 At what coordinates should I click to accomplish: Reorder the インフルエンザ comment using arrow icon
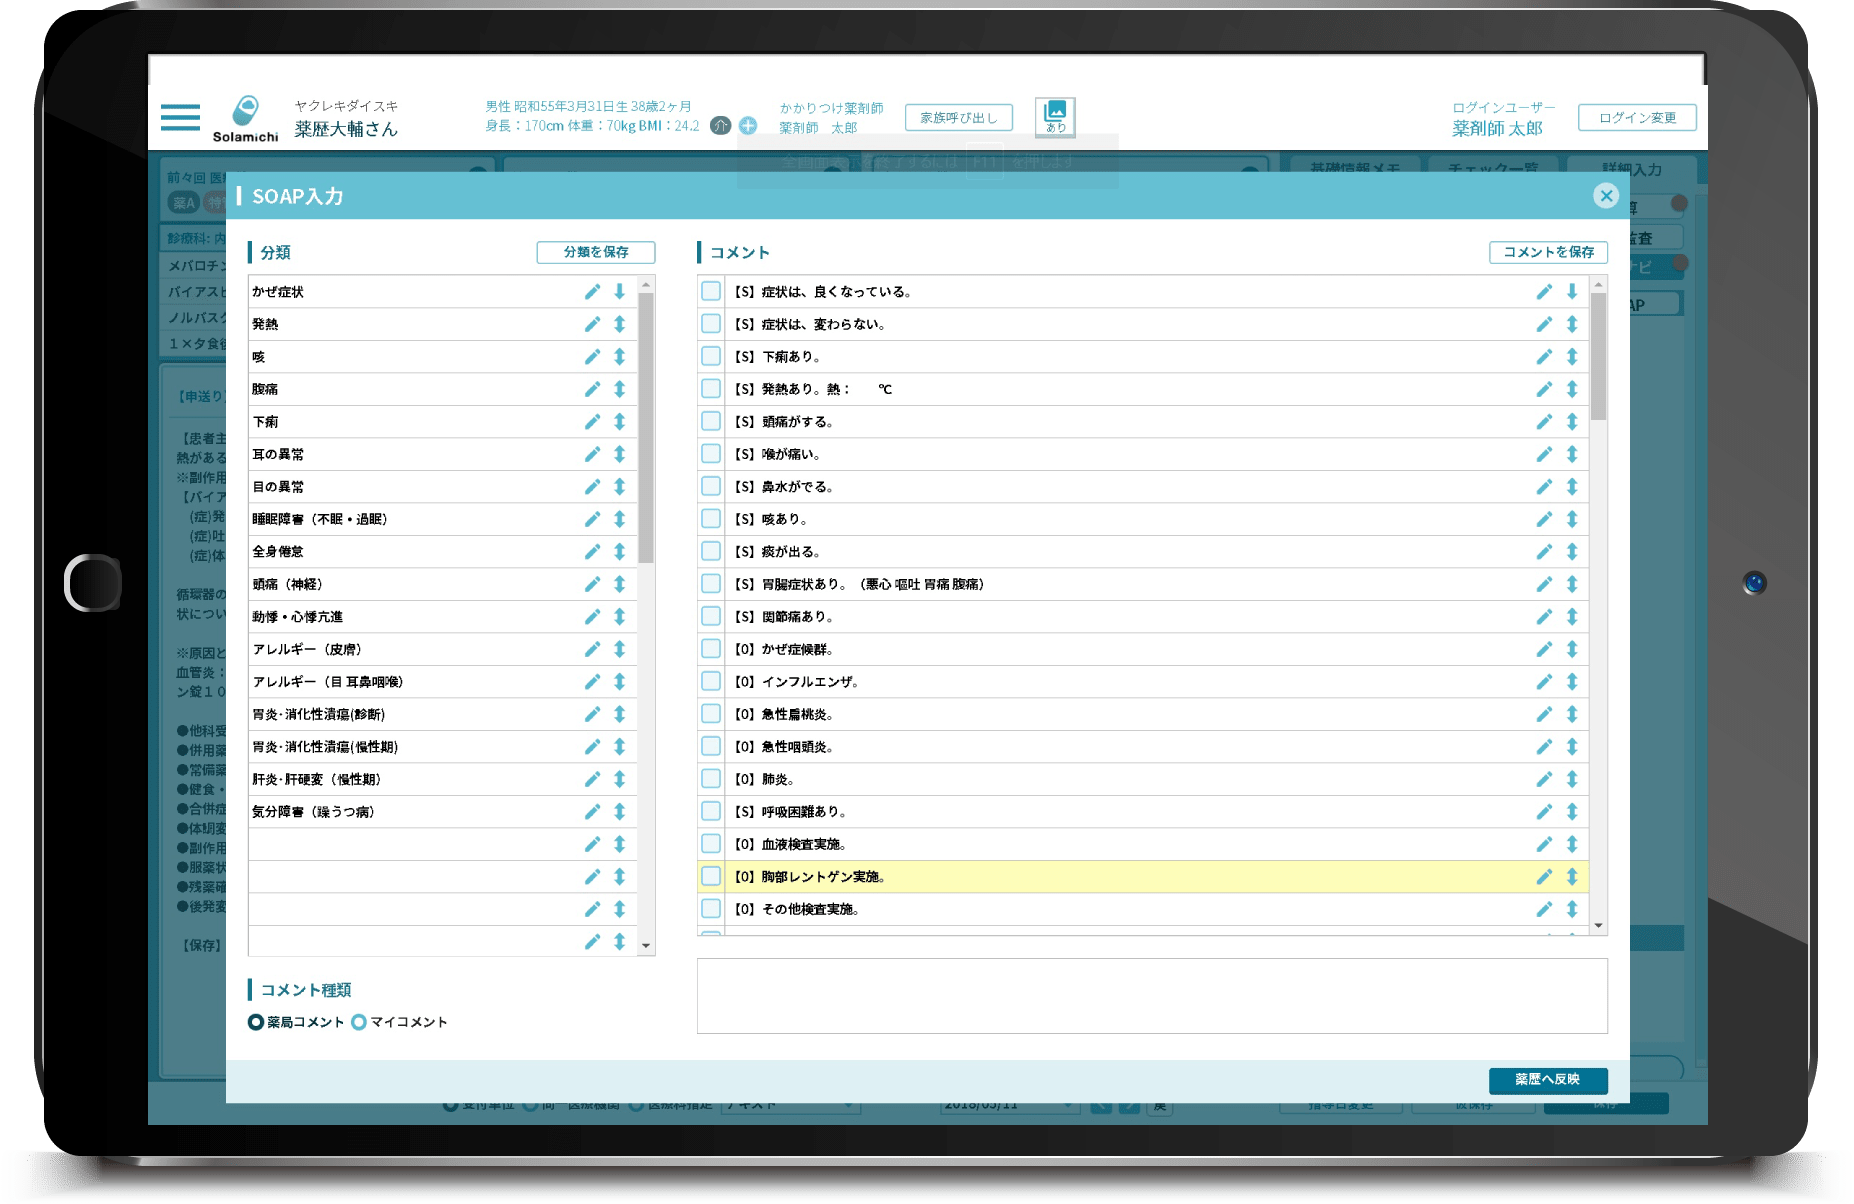1571,682
